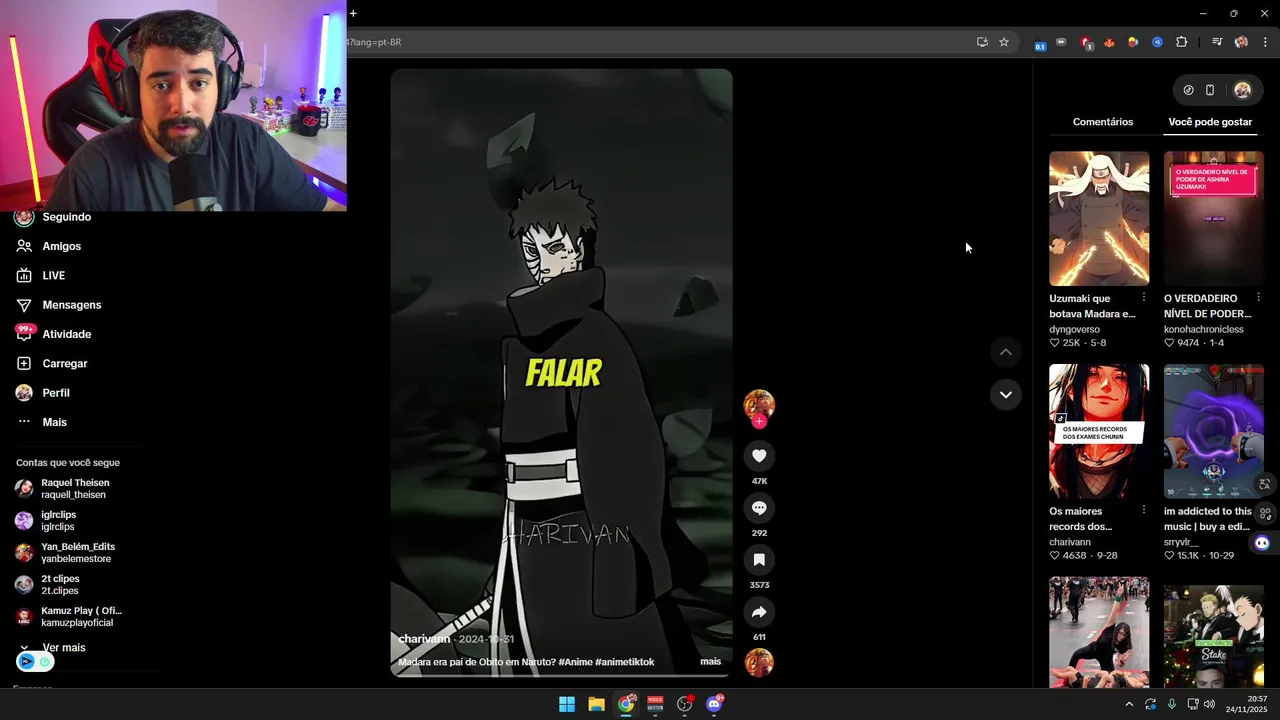Expand video description with mais
The image size is (1280, 720).
[710, 662]
